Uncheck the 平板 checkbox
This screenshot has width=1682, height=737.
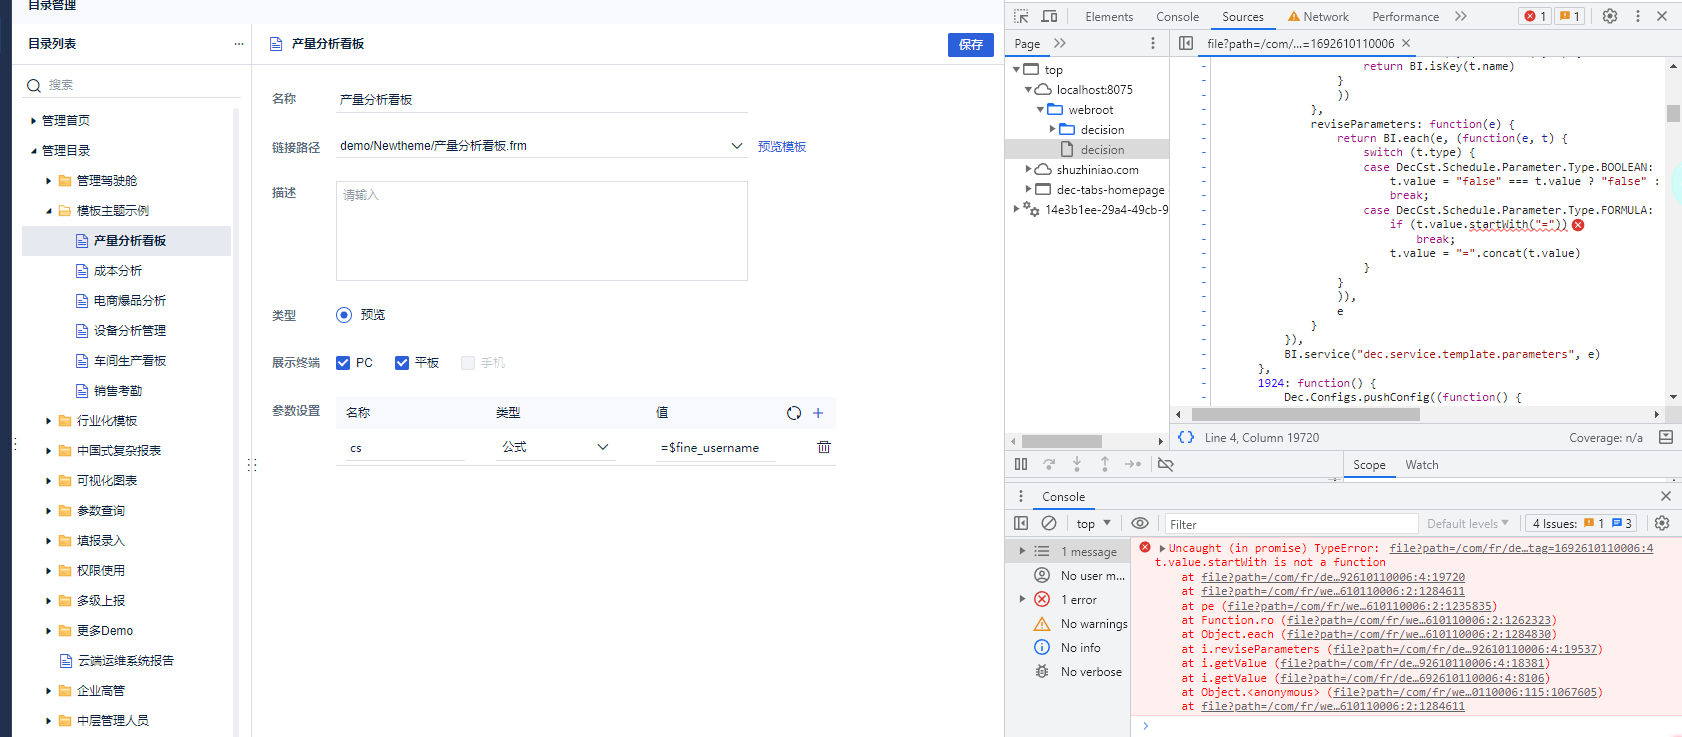coord(402,363)
